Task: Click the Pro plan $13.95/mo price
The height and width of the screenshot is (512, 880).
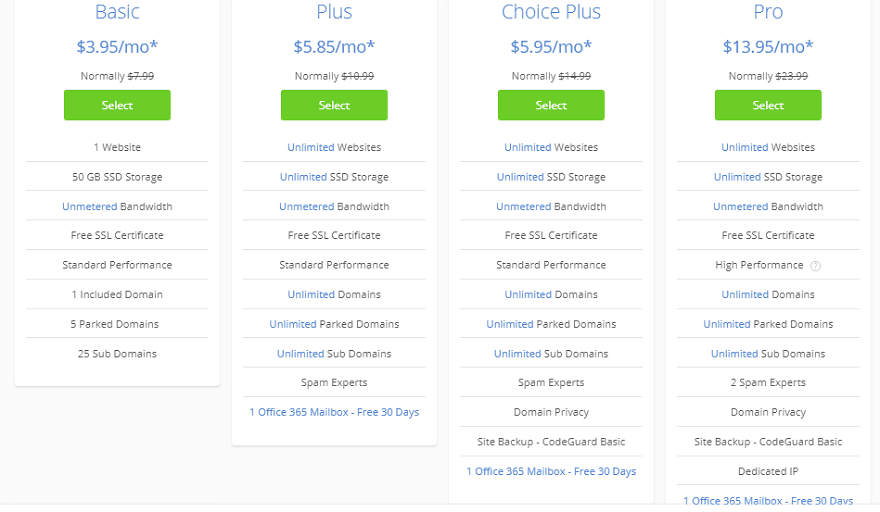Action: (x=768, y=46)
